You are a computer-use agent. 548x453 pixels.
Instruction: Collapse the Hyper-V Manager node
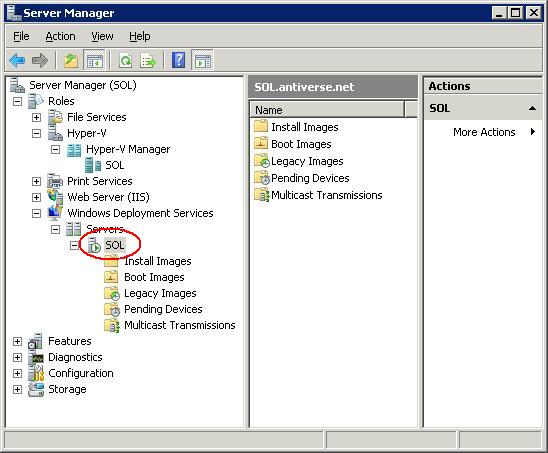[x=55, y=150]
